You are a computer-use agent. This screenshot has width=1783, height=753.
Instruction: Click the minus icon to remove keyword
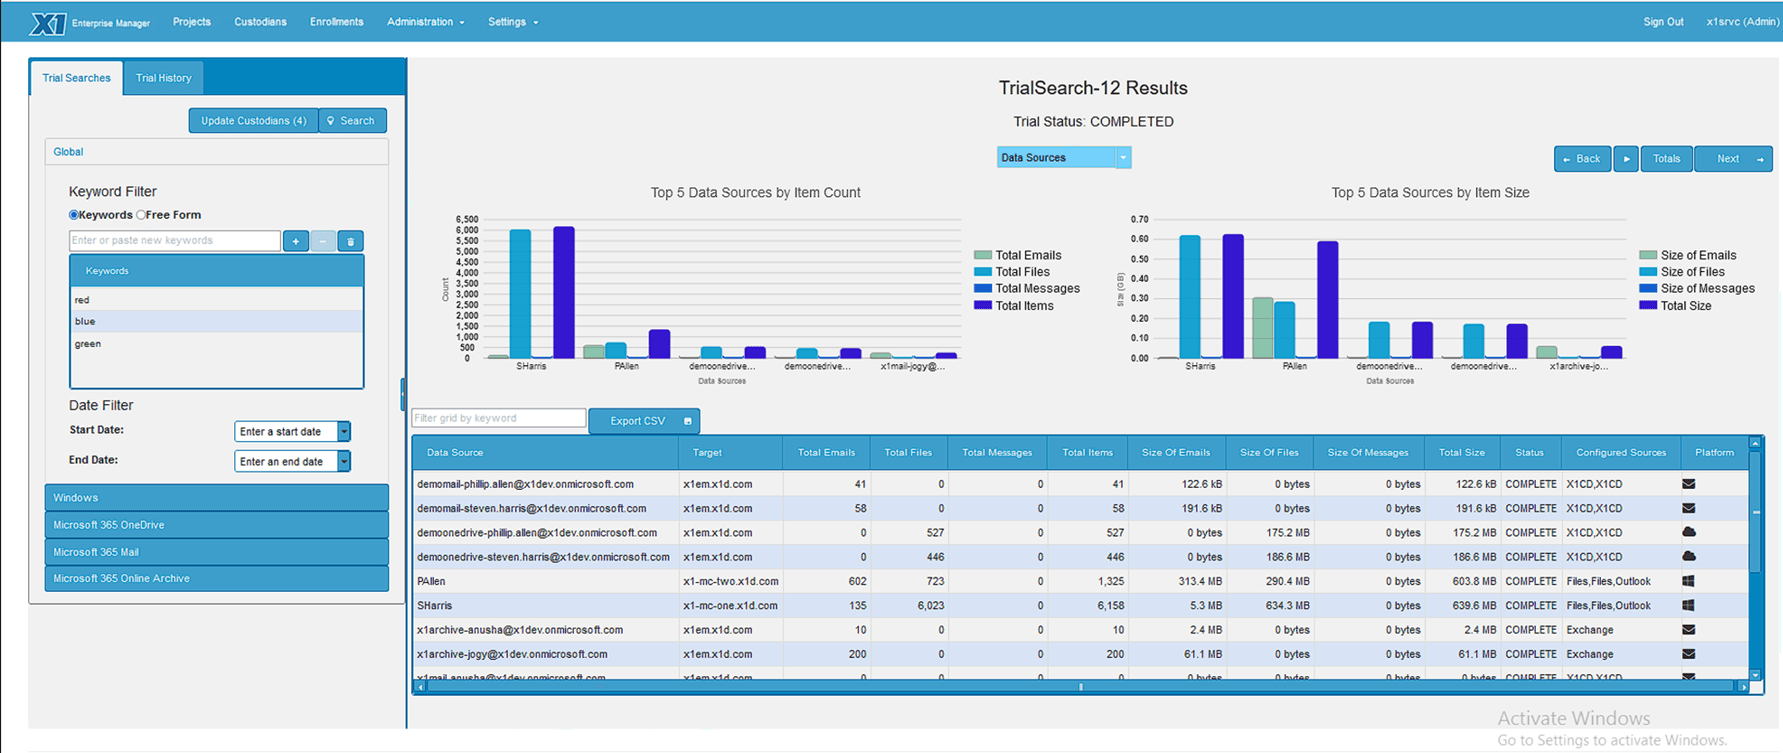[323, 241]
